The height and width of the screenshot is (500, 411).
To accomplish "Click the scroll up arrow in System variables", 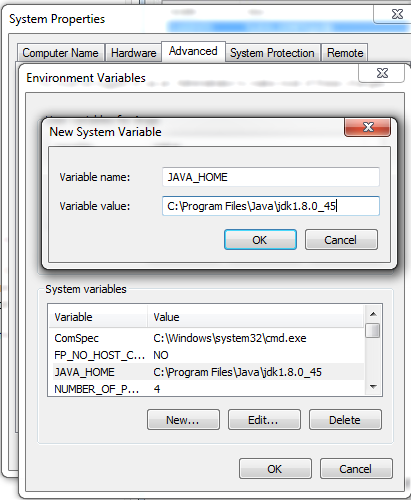I will point(373,314).
